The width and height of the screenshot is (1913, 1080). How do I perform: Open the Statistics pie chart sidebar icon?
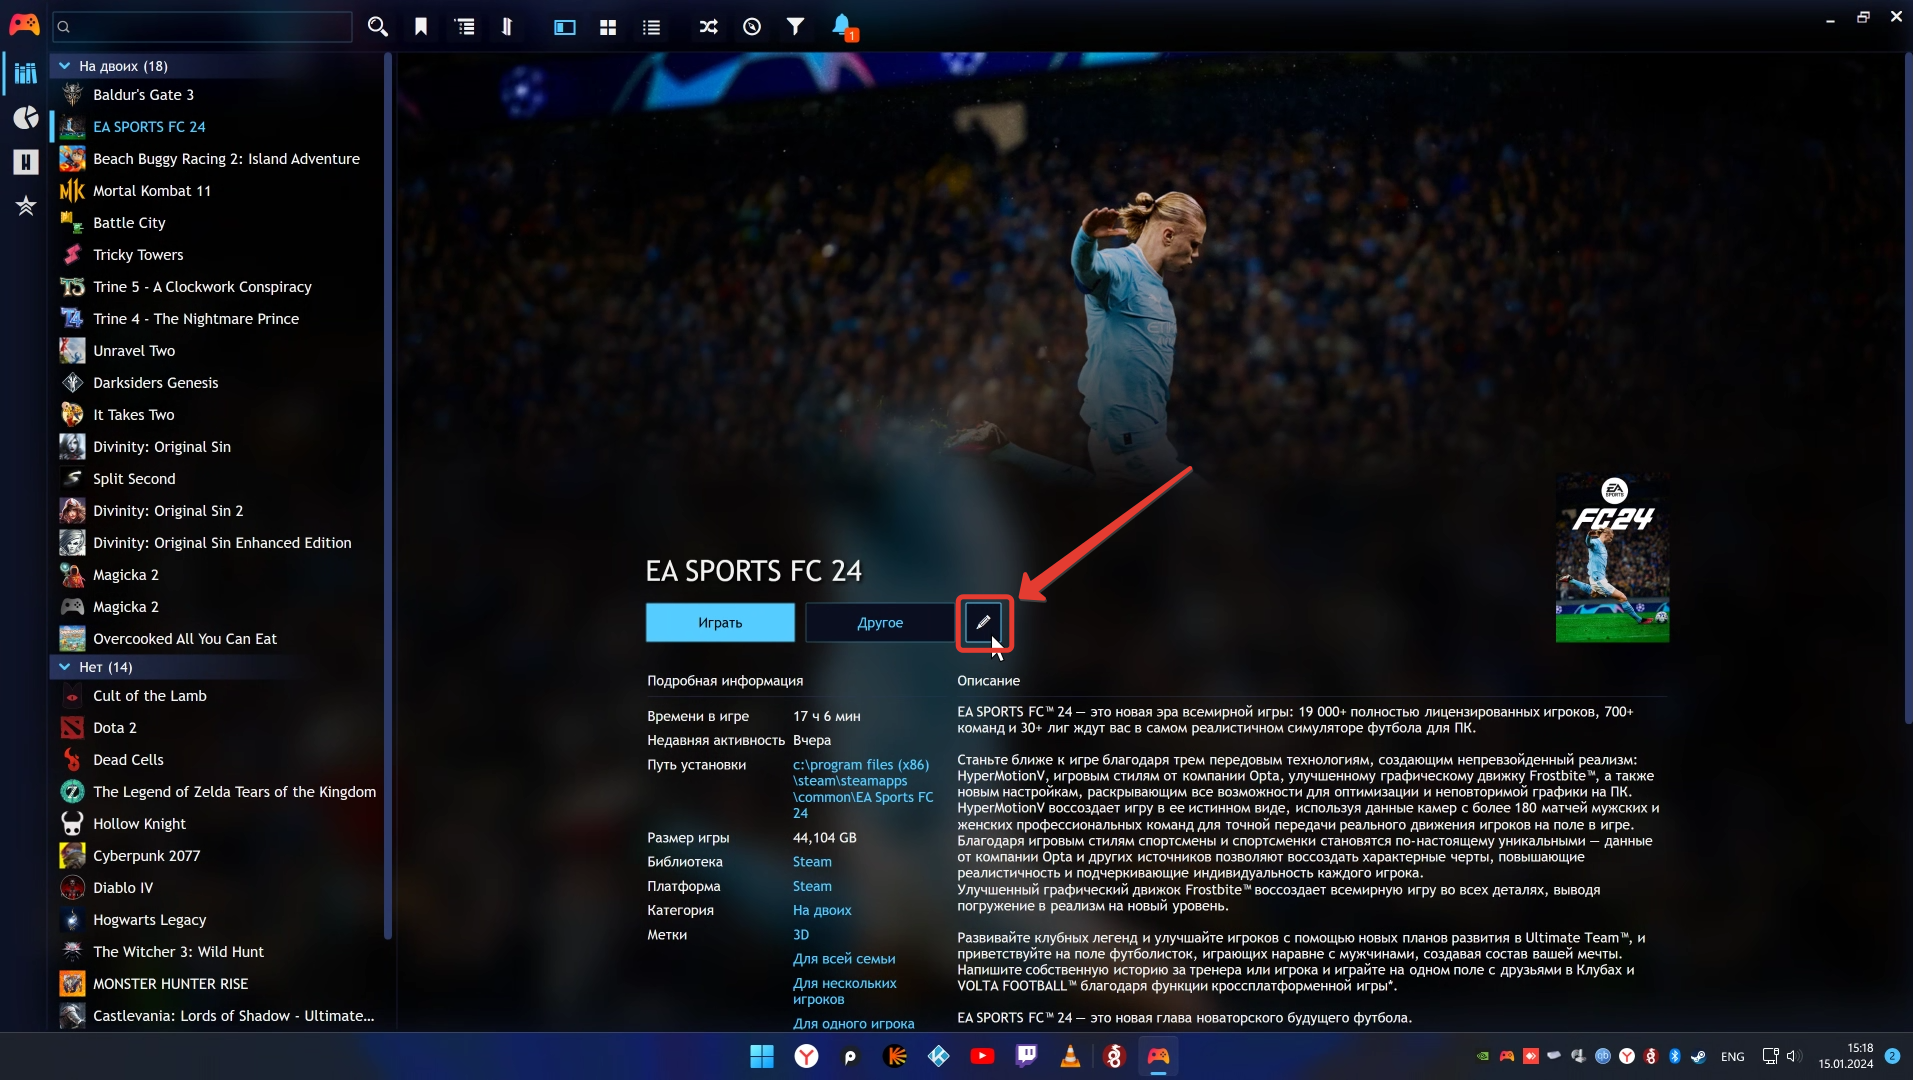[x=25, y=117]
